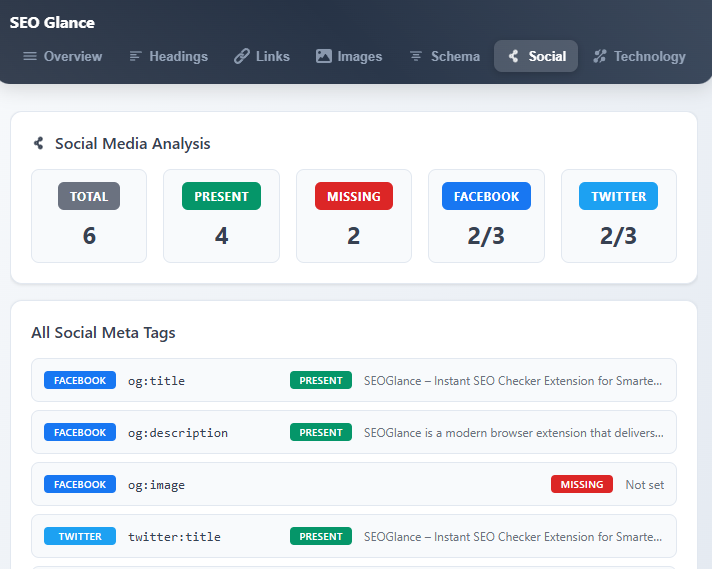The width and height of the screenshot is (712, 569).
Task: Click the og:title value text
Action: tap(513, 381)
